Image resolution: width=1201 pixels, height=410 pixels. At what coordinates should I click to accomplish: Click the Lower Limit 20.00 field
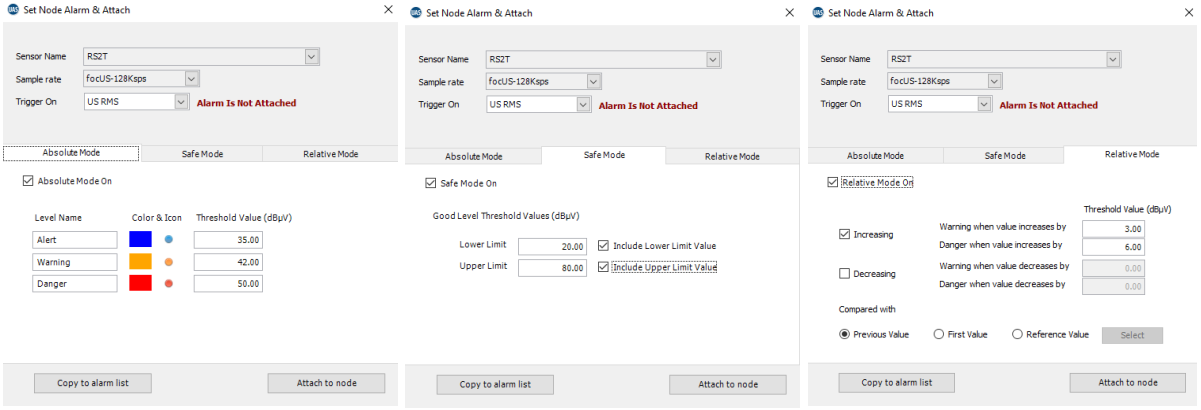click(x=553, y=246)
